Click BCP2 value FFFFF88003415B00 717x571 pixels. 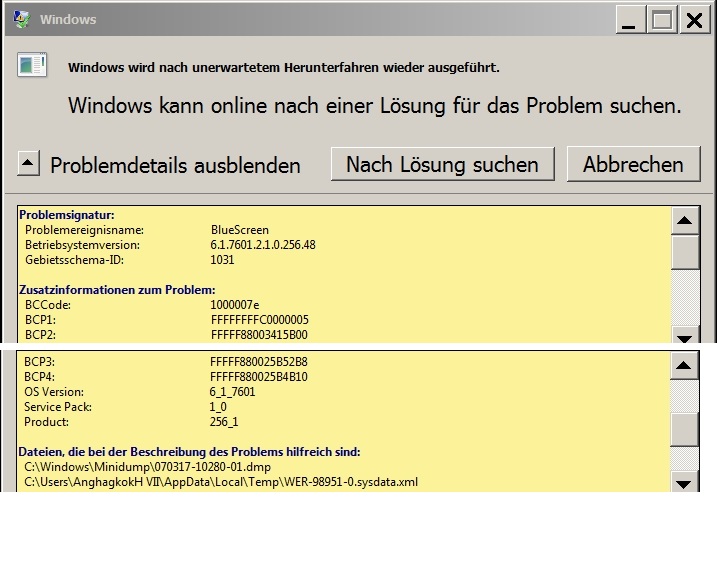point(259,335)
